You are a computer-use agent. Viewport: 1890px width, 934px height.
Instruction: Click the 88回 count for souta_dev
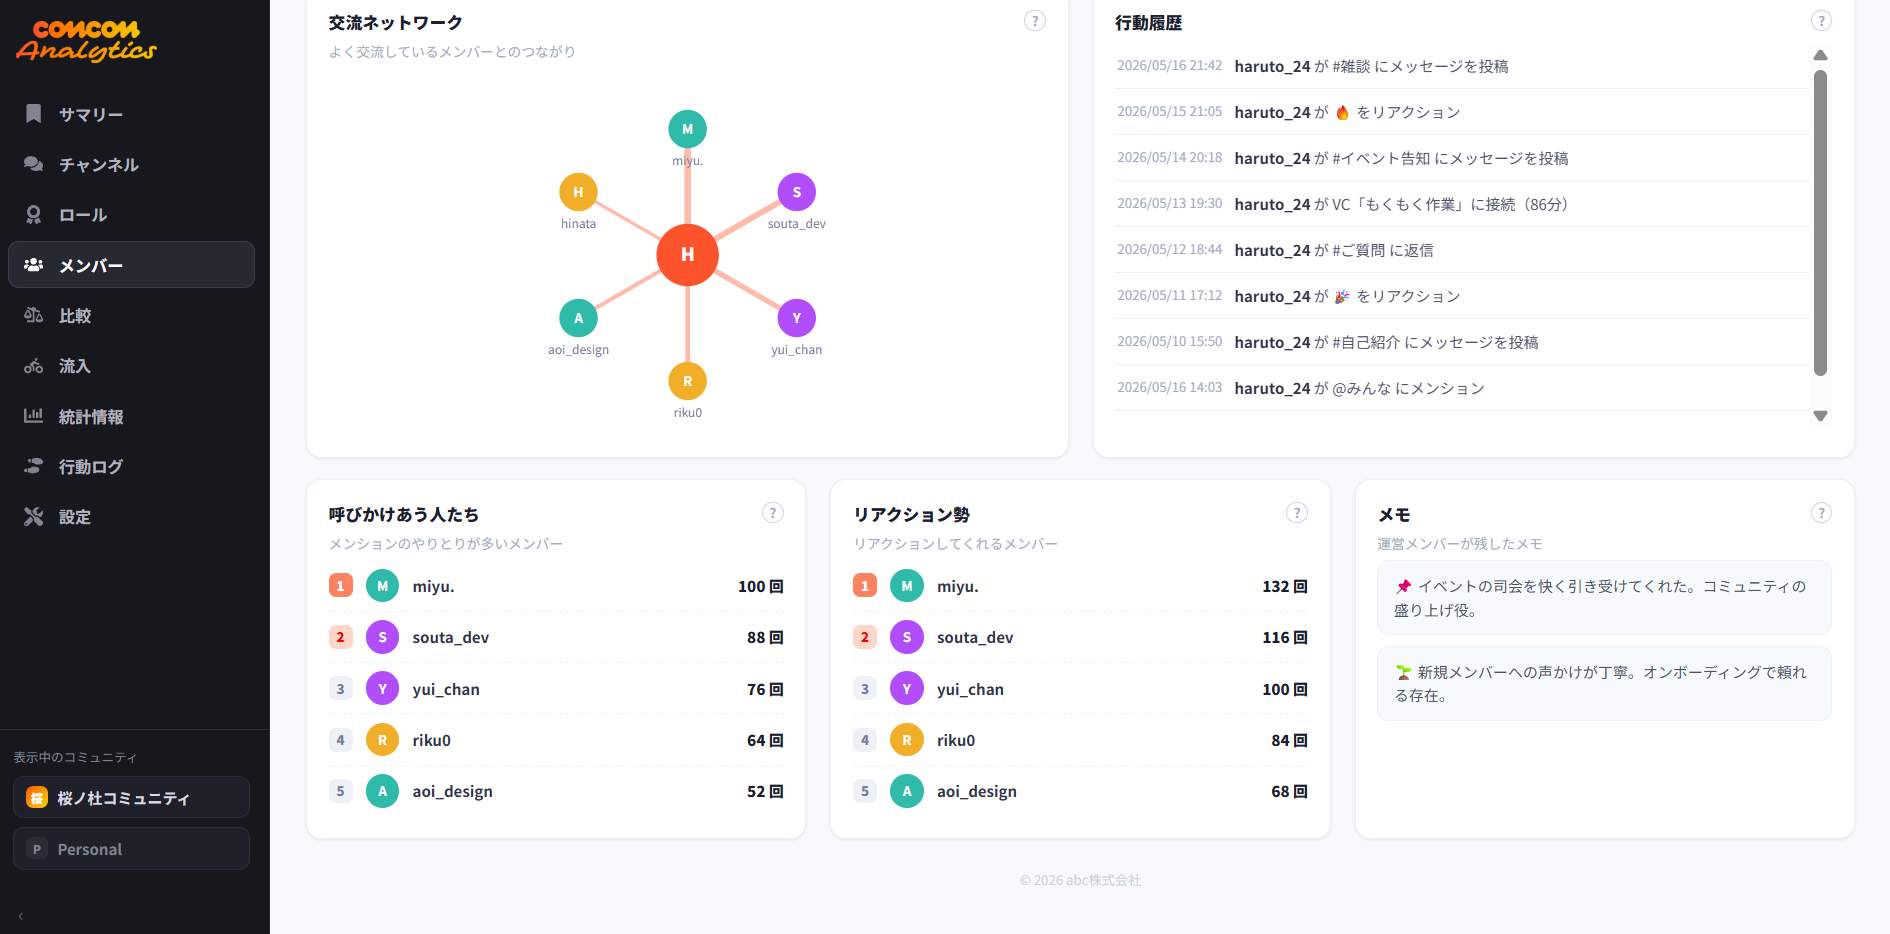[x=765, y=637]
